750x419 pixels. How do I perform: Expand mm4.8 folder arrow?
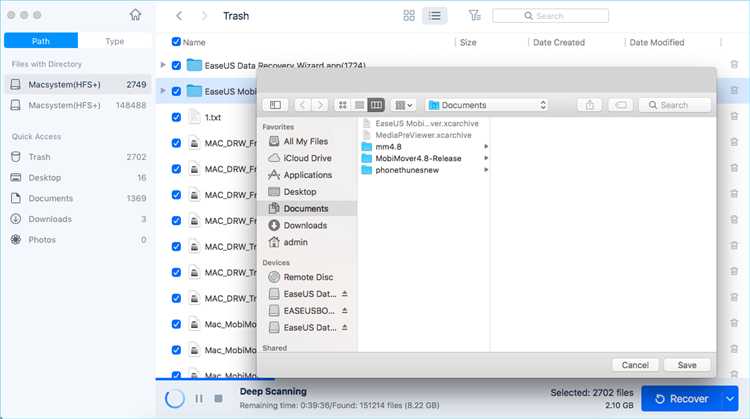click(486, 146)
